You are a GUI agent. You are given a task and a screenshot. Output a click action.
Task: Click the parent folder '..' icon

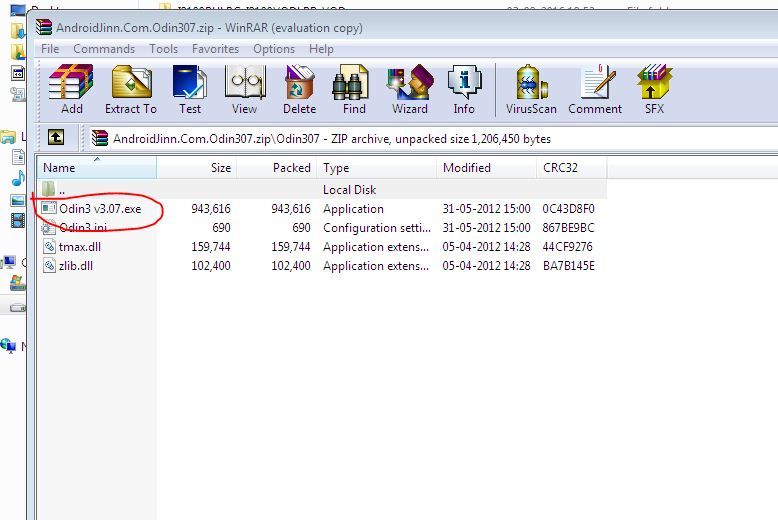pyautogui.click(x=48, y=189)
